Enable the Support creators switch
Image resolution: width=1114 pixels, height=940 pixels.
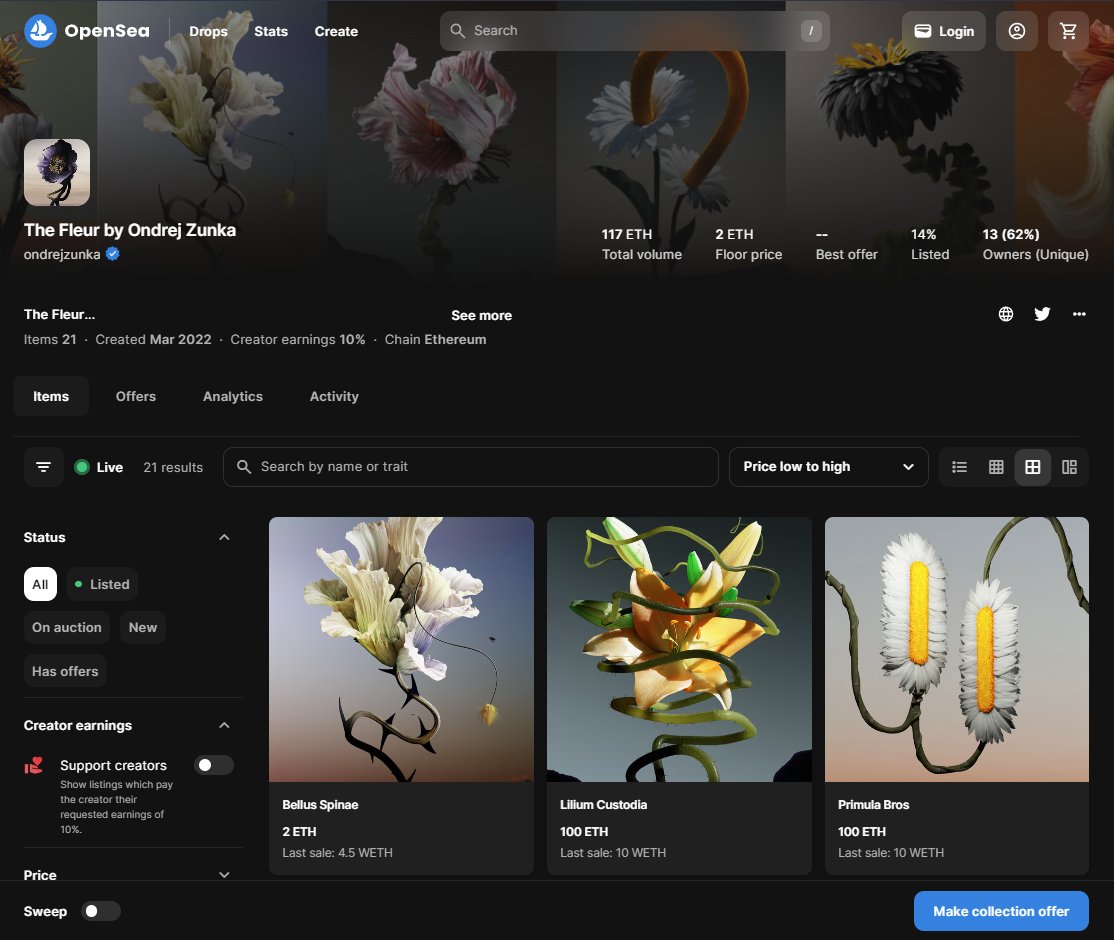pos(214,765)
